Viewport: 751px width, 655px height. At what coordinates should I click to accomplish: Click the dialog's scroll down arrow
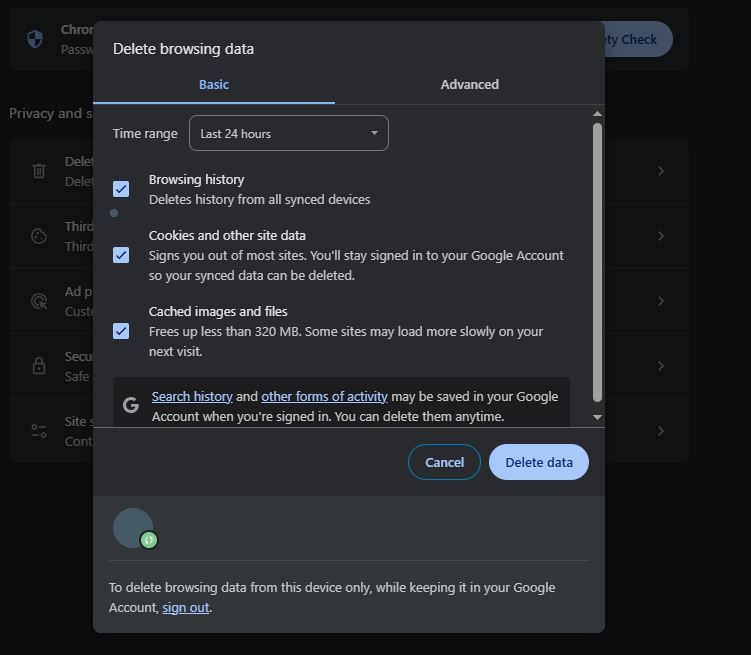[597, 417]
